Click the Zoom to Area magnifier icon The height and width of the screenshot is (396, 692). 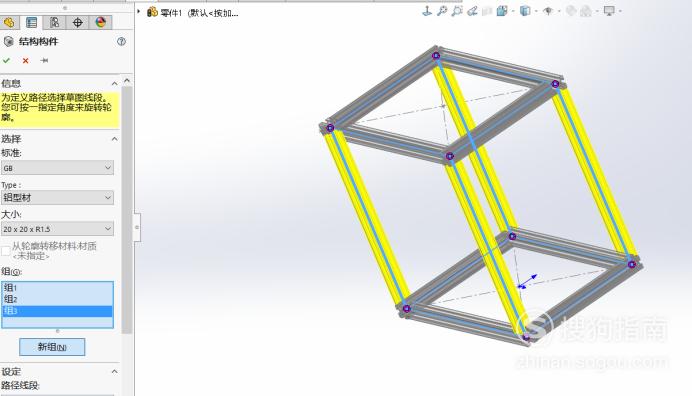point(457,11)
